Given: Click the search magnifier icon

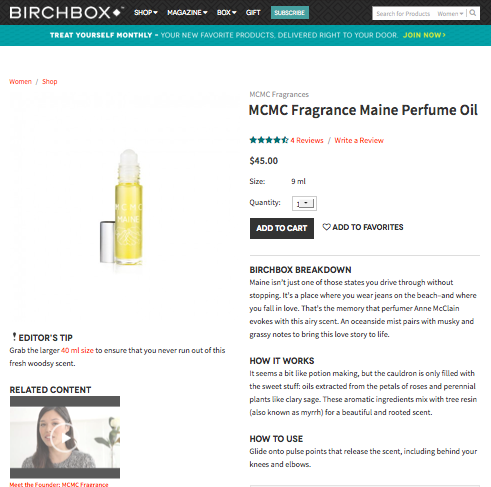Looking at the screenshot, I should 473,13.
